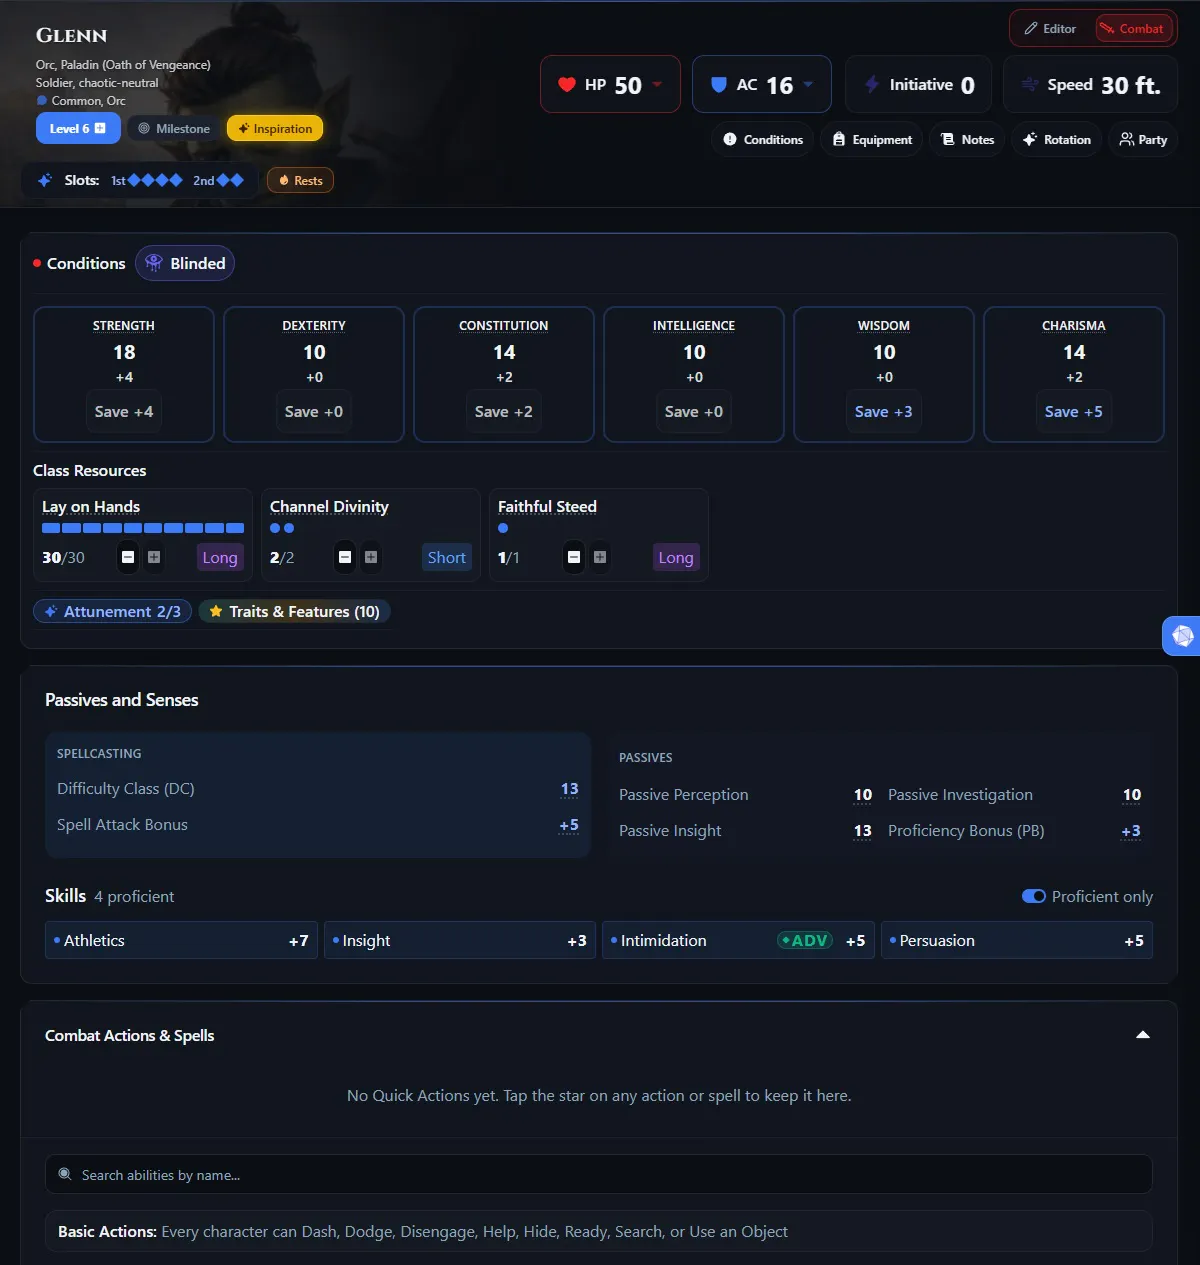Click Channel Divinity Short rest tag
1200x1265 pixels.
pyautogui.click(x=447, y=557)
